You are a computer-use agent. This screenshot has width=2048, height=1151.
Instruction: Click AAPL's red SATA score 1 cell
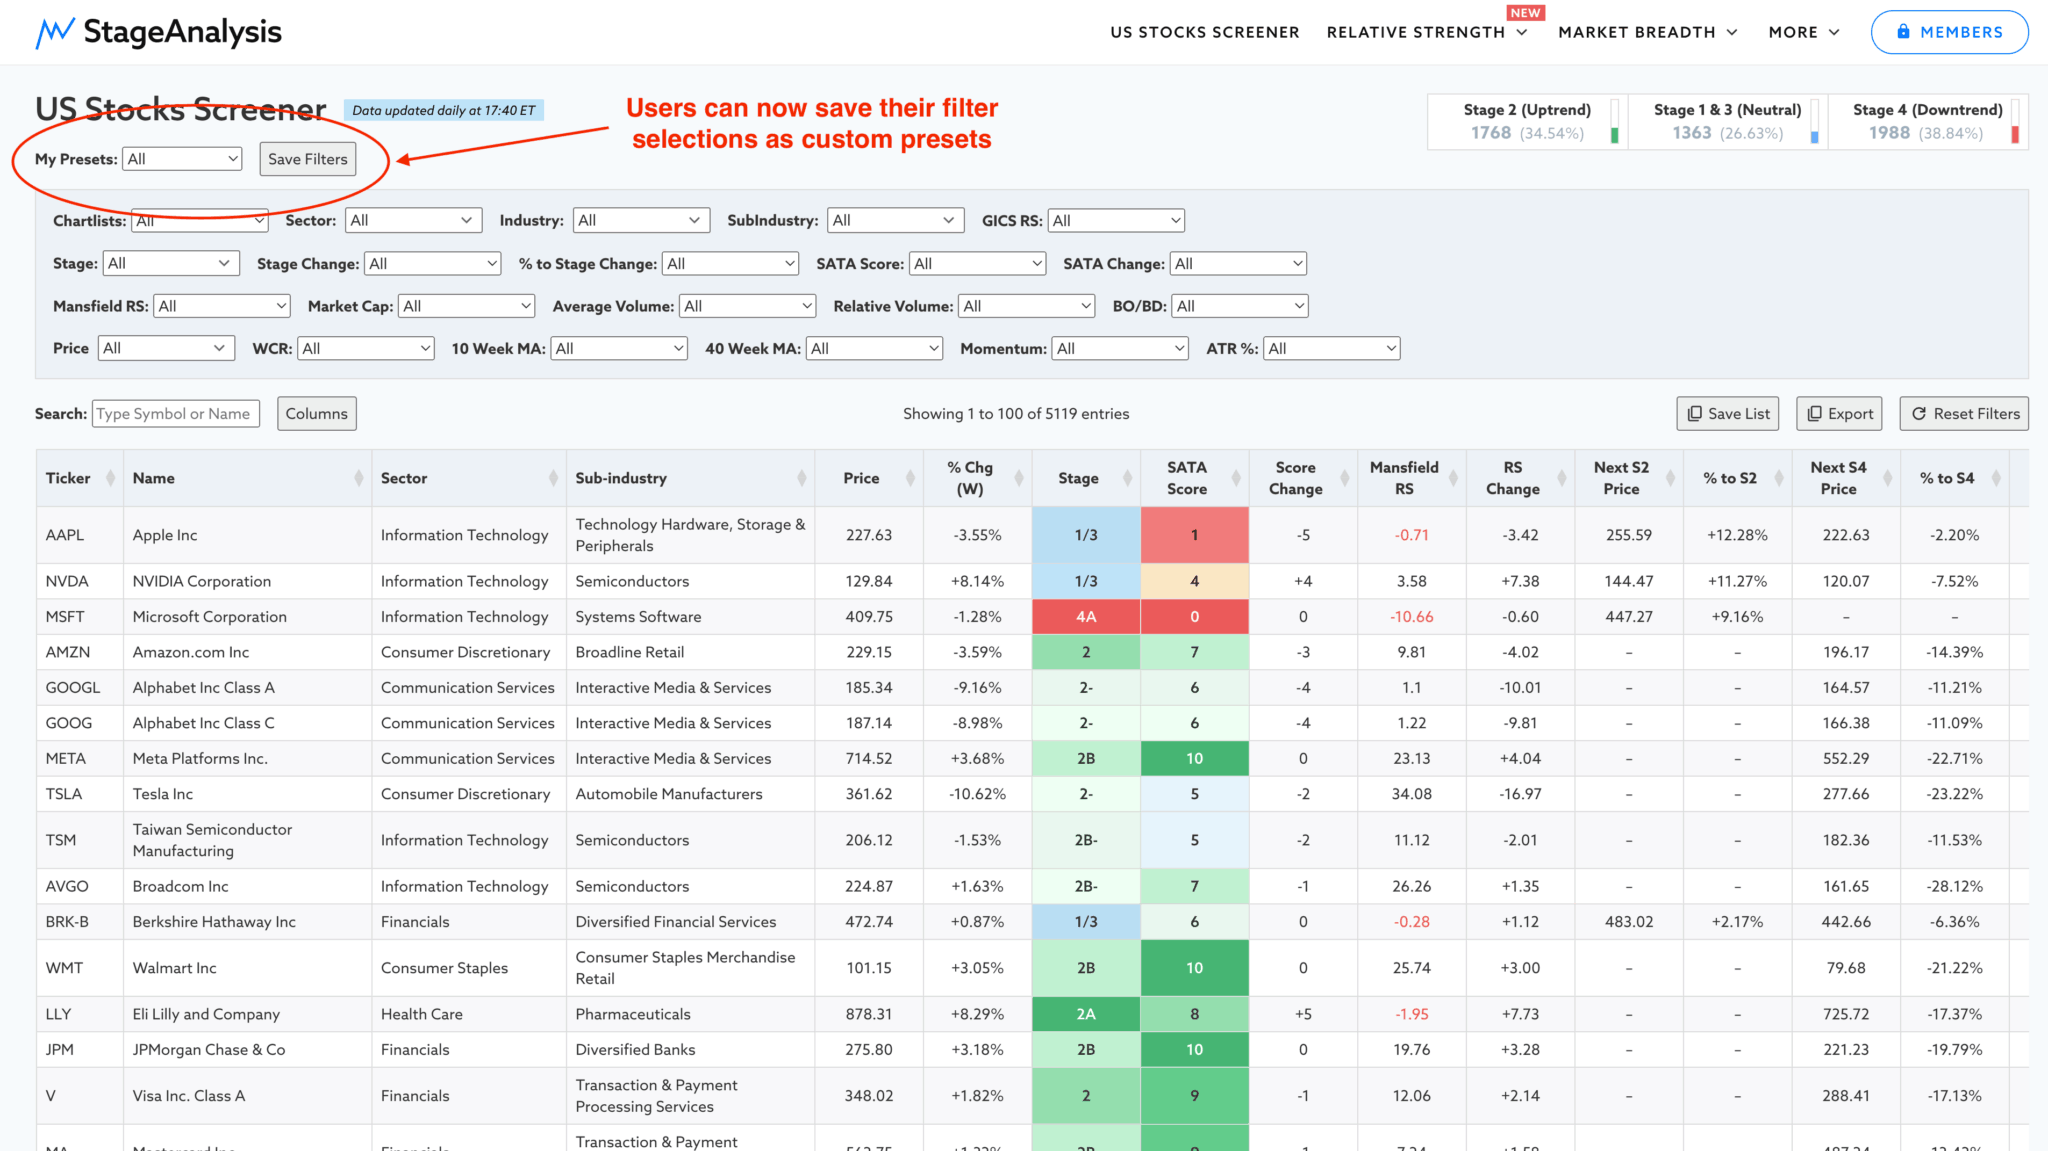(1194, 535)
